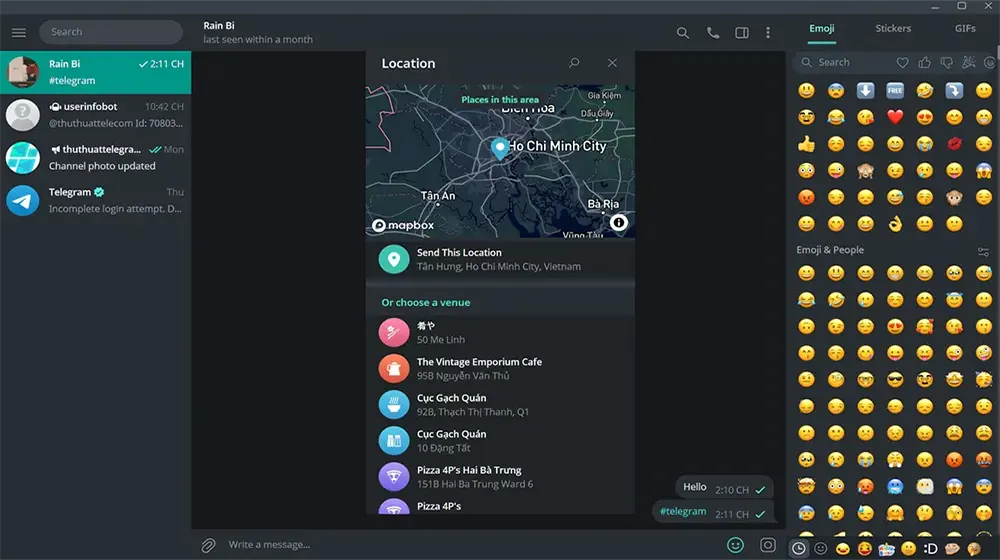Select the troll face emoji pack
The image size is (1000, 560).
[952, 549]
